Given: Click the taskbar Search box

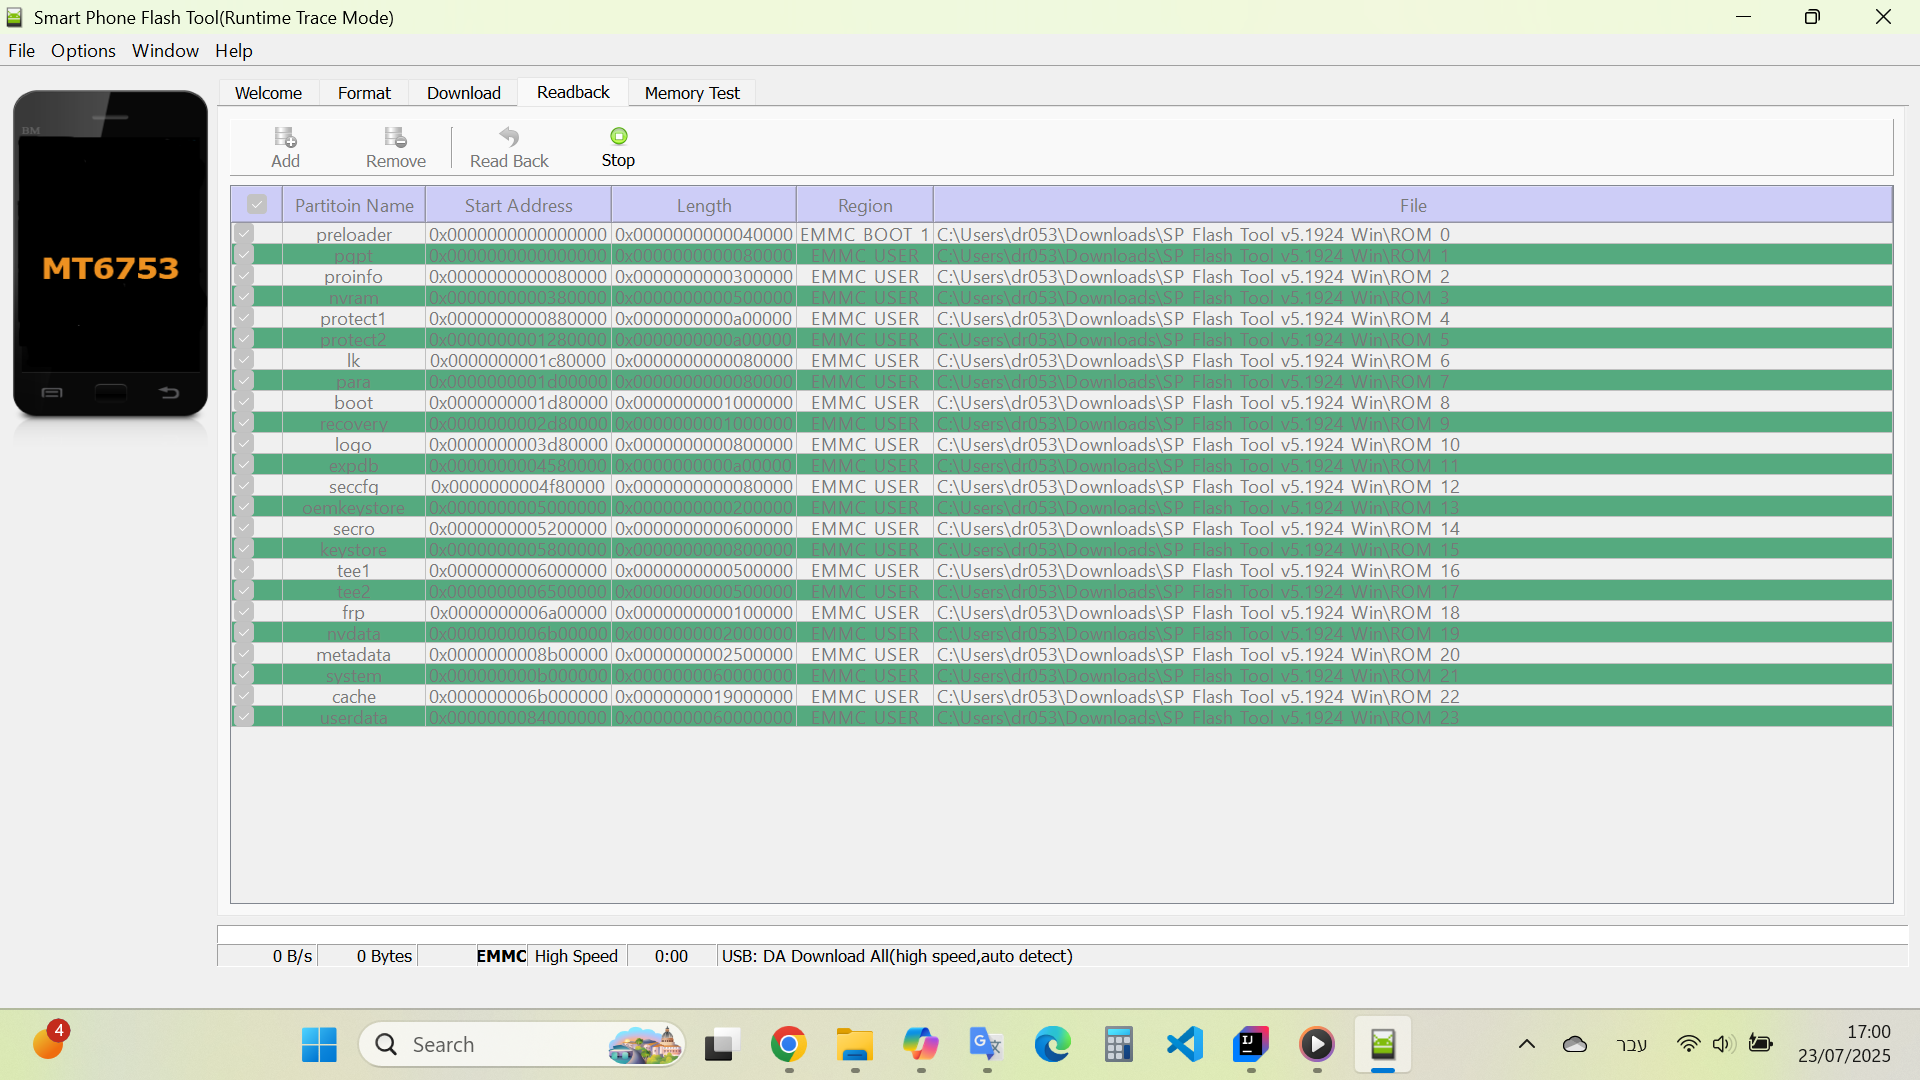Looking at the screenshot, I should point(521,1045).
